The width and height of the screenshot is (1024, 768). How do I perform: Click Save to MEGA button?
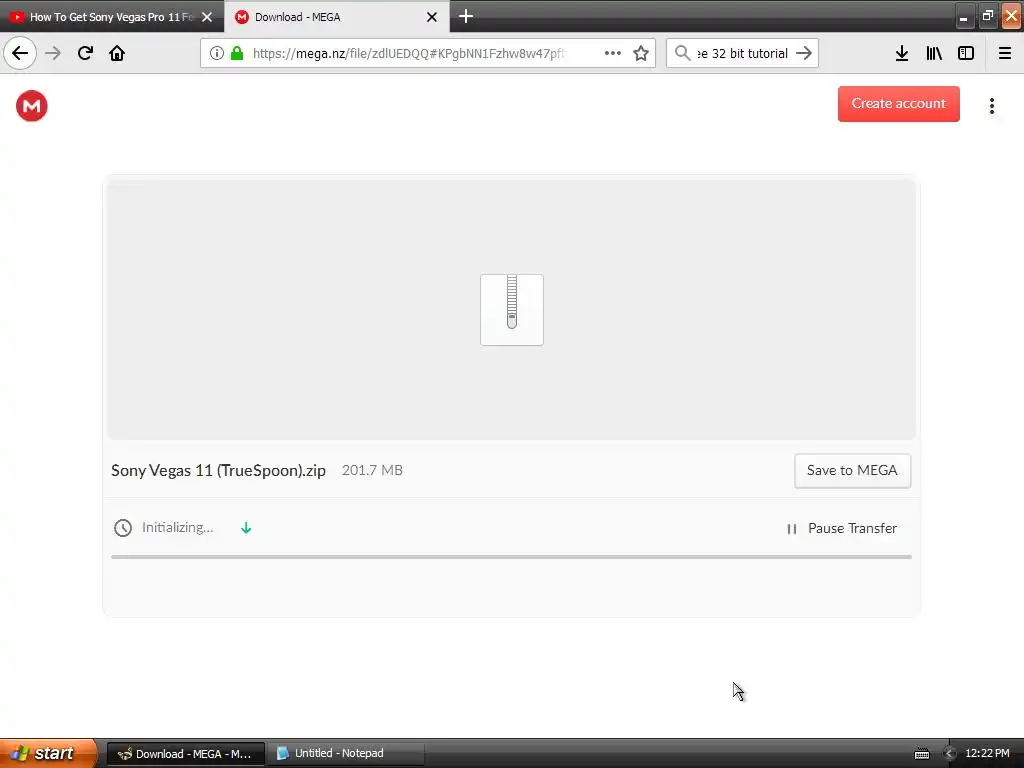(852, 471)
